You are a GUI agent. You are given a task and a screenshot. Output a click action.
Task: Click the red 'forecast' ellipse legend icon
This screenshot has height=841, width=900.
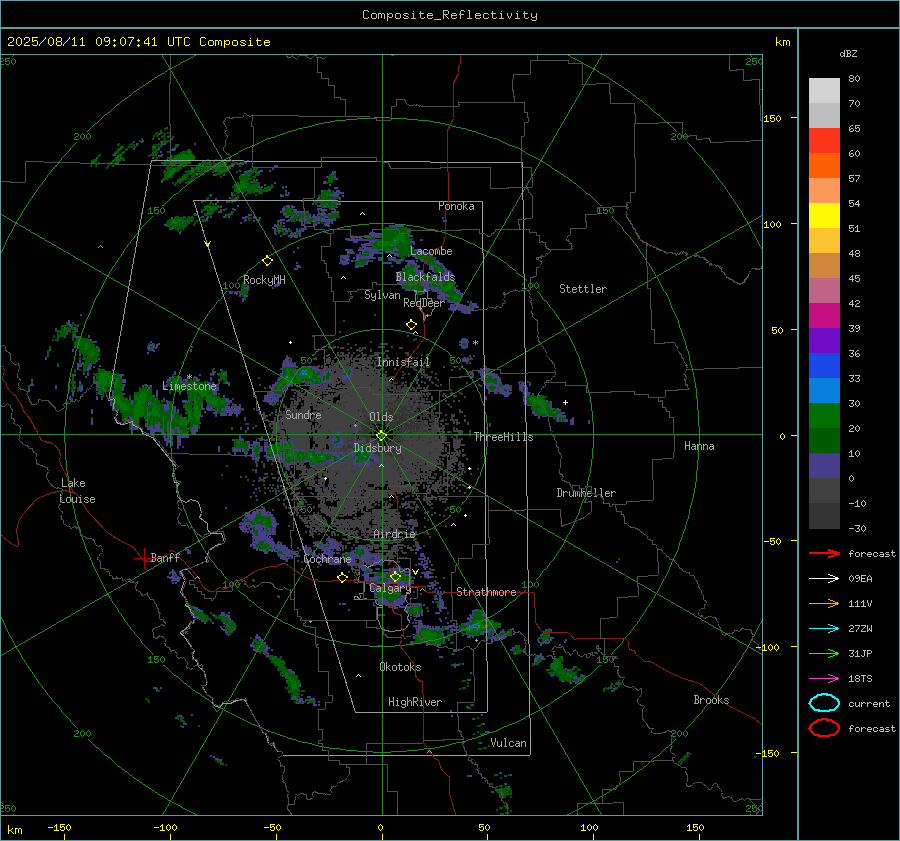[x=824, y=728]
